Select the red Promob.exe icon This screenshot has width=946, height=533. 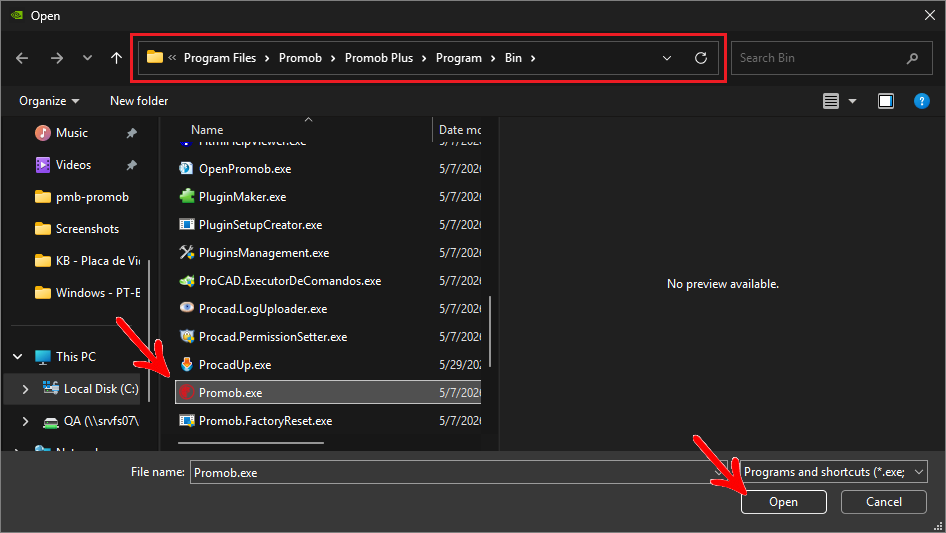186,392
